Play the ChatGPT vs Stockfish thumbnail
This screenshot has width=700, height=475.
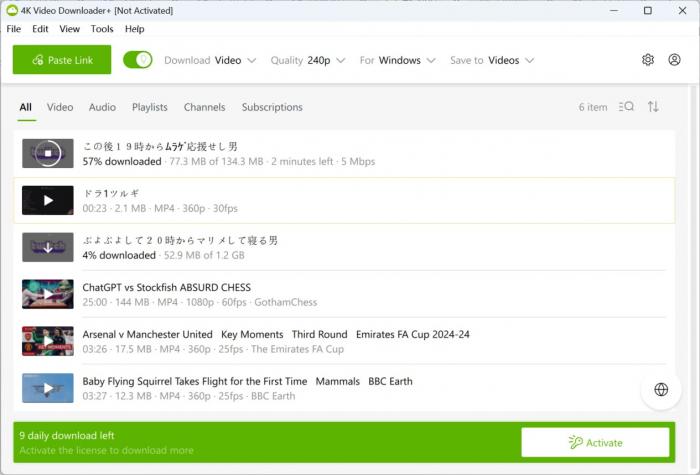tap(48, 294)
